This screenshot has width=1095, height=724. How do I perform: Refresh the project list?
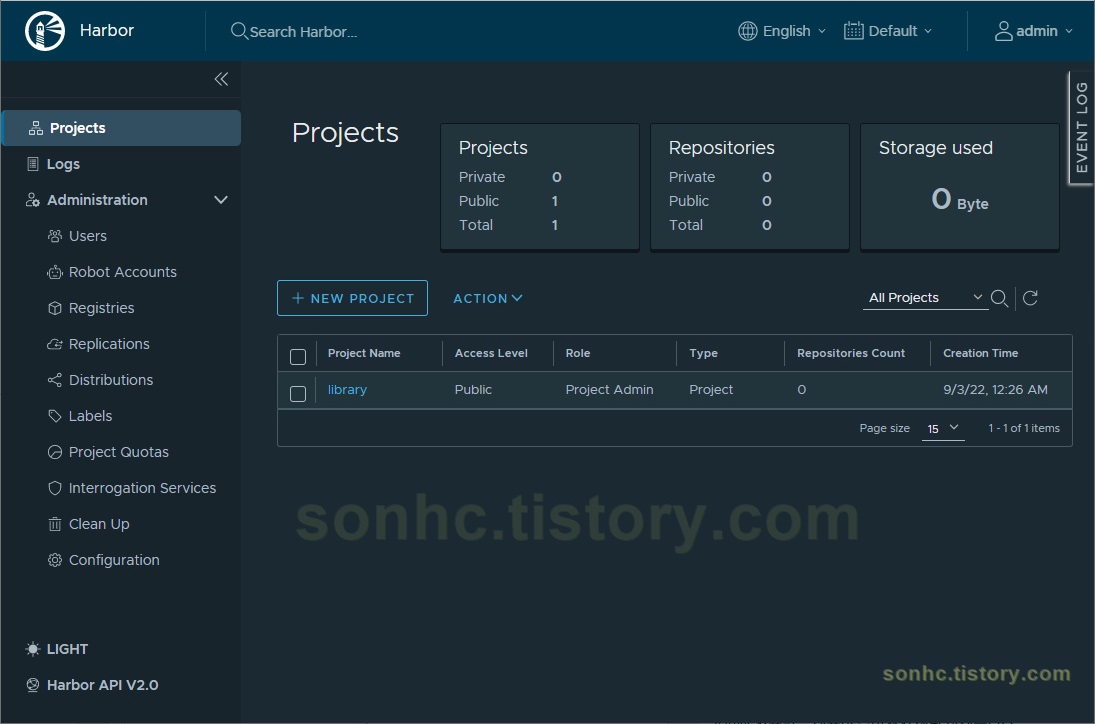point(1030,298)
